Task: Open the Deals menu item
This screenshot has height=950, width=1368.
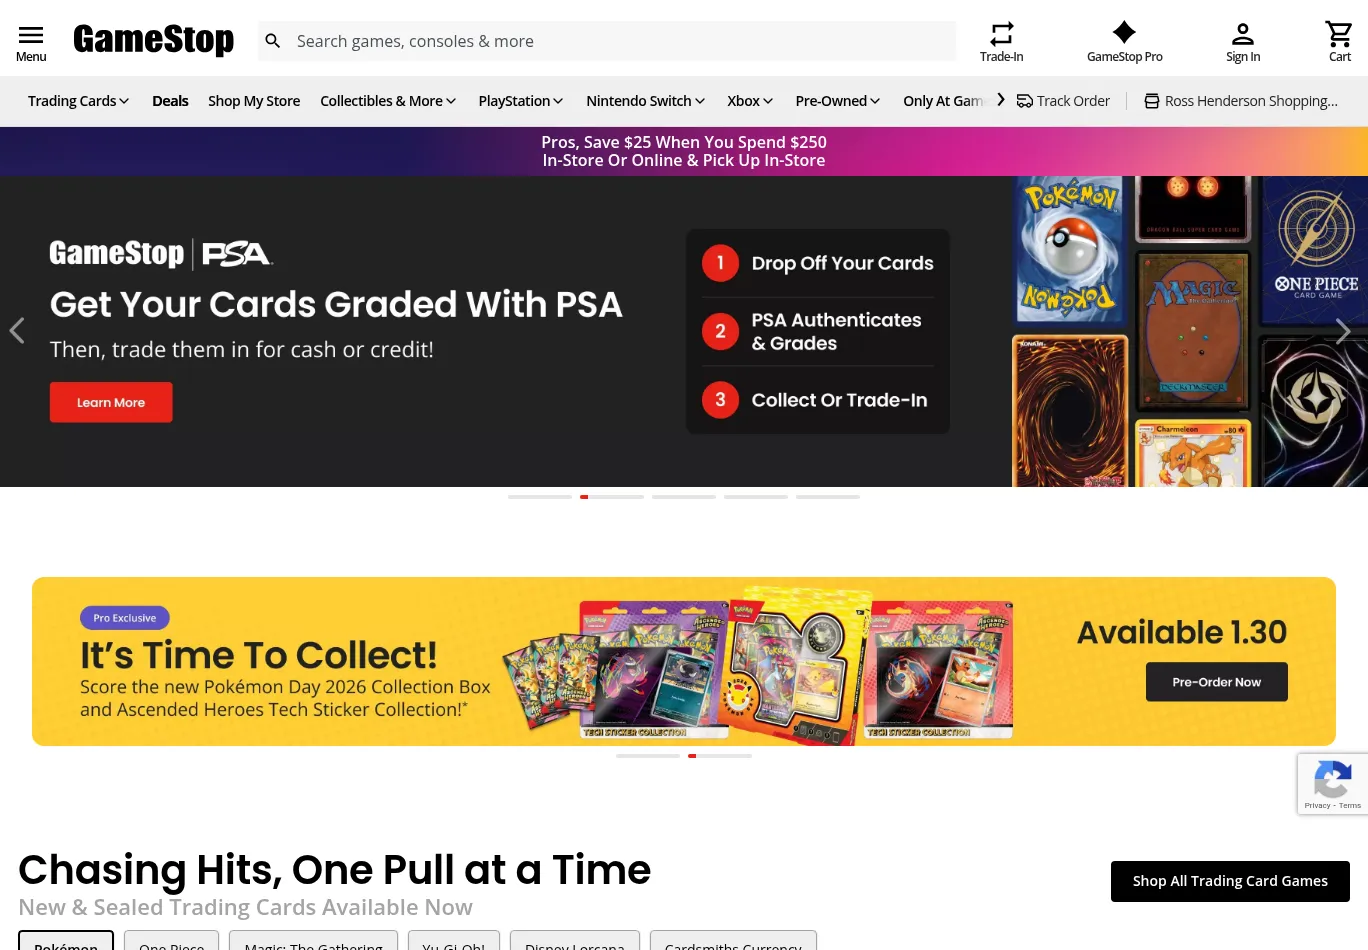Action: (x=170, y=101)
